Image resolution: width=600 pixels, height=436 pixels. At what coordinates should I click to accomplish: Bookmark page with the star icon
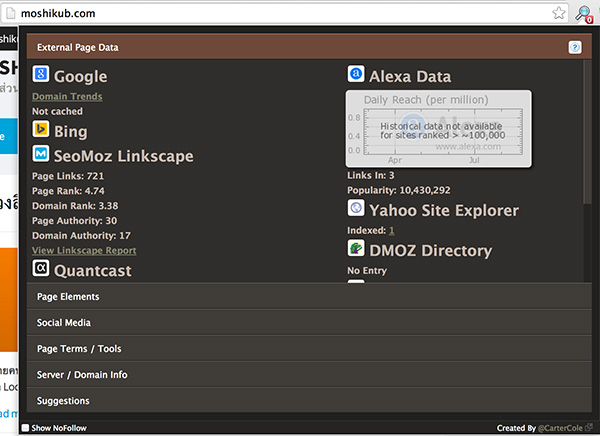click(x=559, y=13)
